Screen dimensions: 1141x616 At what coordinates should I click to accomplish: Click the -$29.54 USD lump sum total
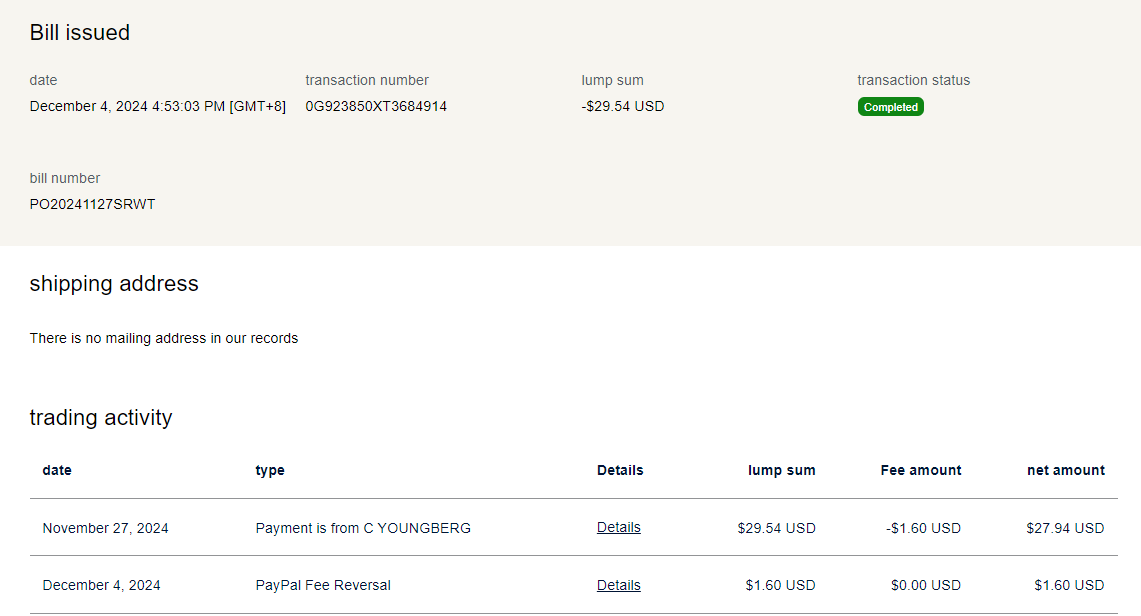coord(622,106)
